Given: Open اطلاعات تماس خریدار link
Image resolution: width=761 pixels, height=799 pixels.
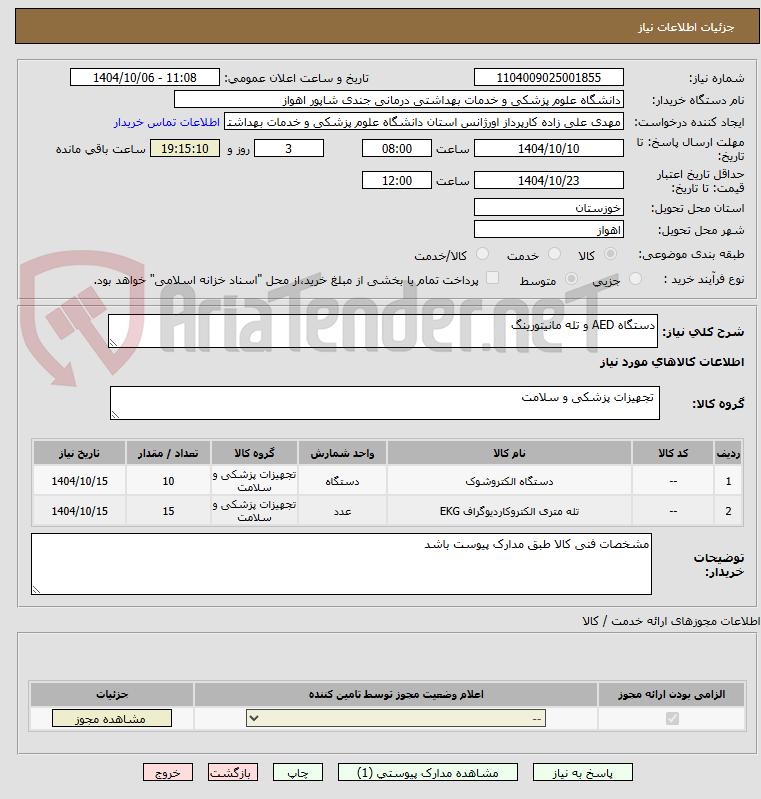Looking at the screenshot, I should pyautogui.click(x=167, y=122).
